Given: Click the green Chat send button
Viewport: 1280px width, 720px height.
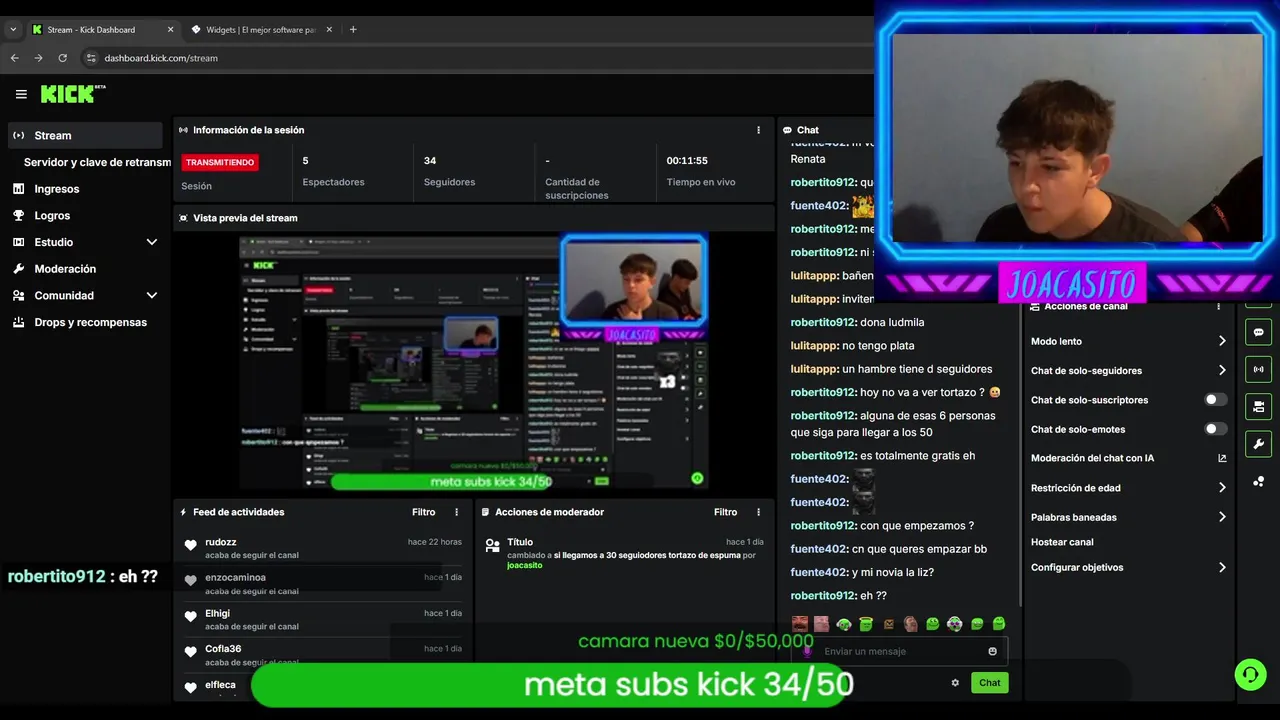Looking at the screenshot, I should tap(989, 683).
